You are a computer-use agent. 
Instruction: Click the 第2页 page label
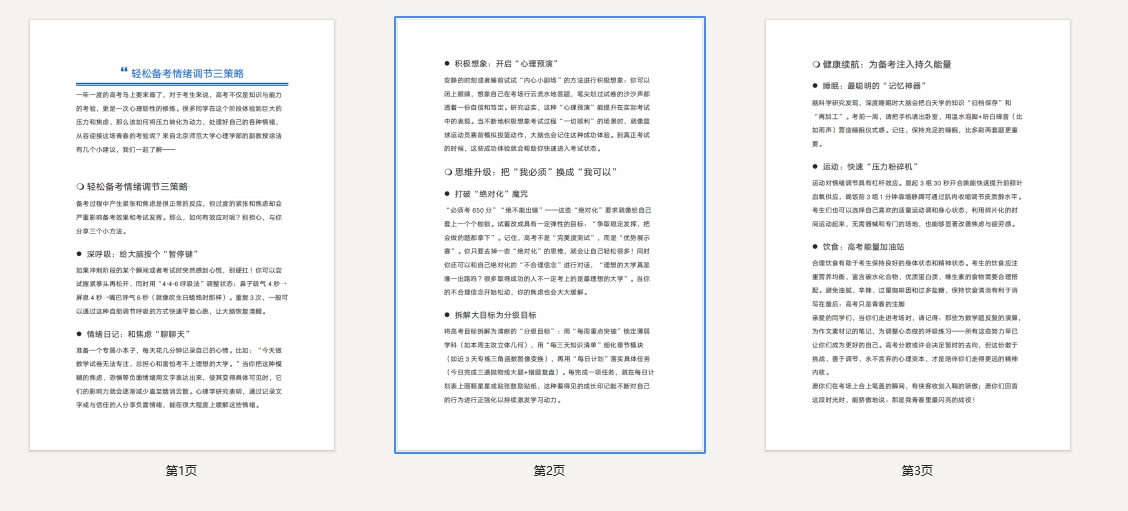(549, 470)
